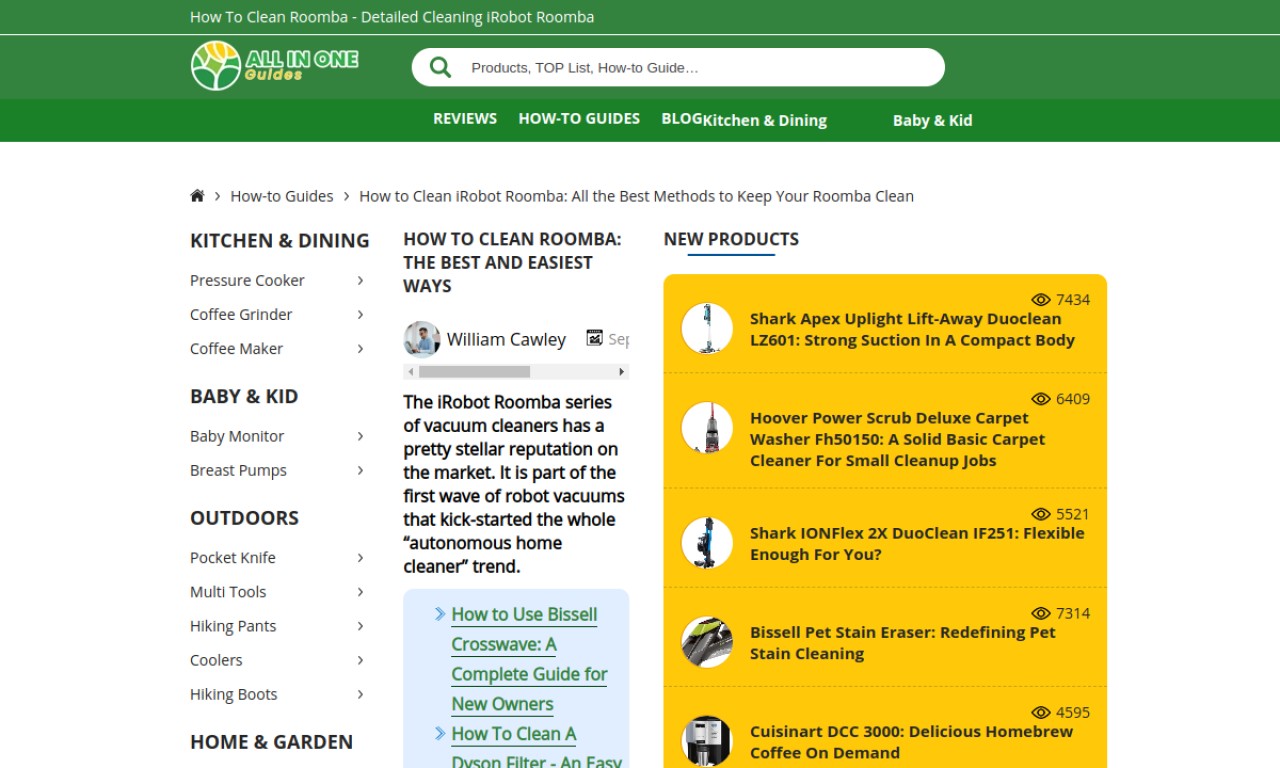Open the HOW-TO GUIDES menu
Image resolution: width=1280 pixels, height=768 pixels.
click(x=579, y=118)
